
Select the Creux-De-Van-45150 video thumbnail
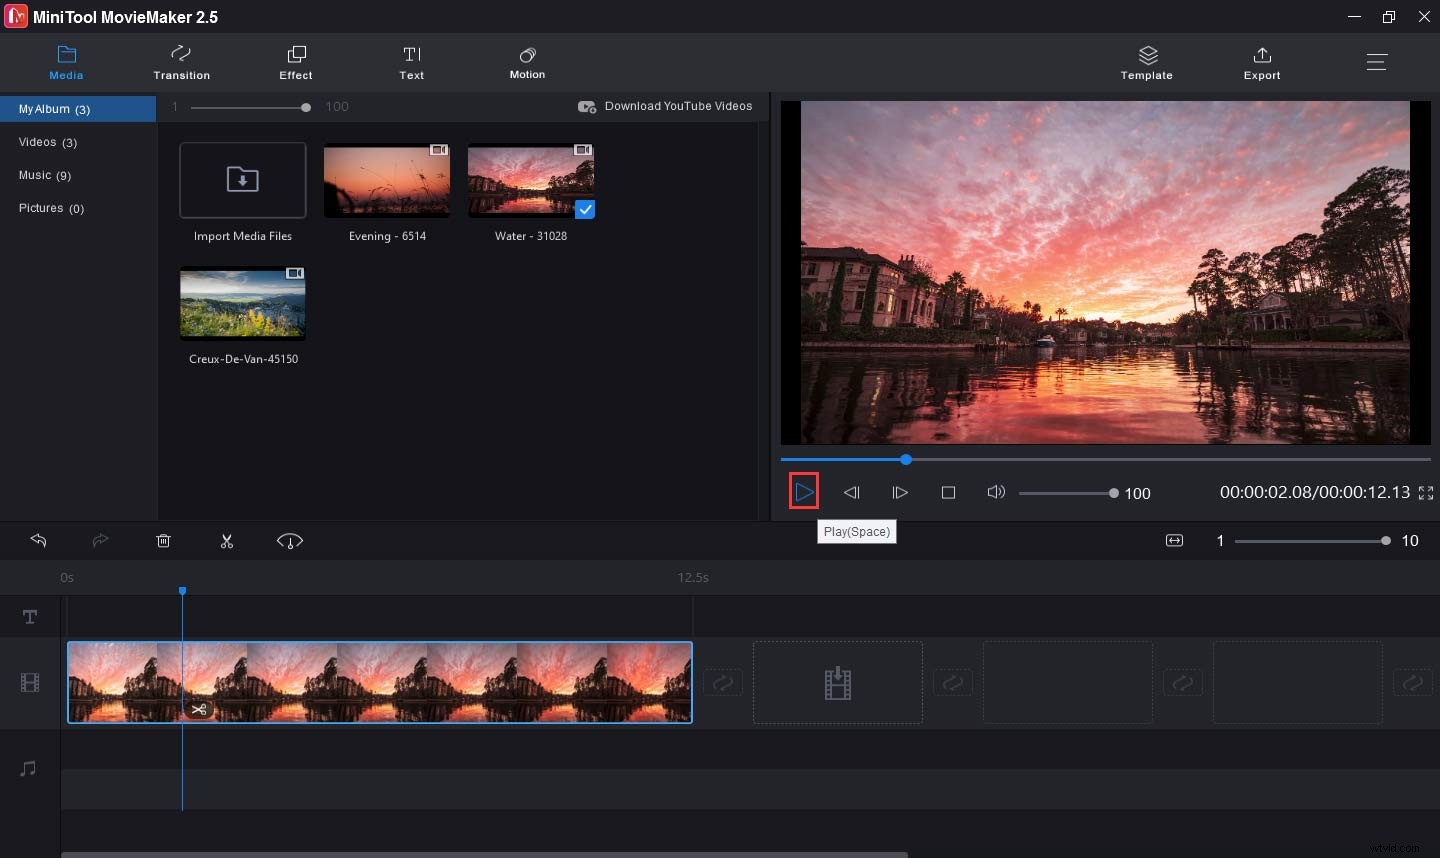click(242, 304)
